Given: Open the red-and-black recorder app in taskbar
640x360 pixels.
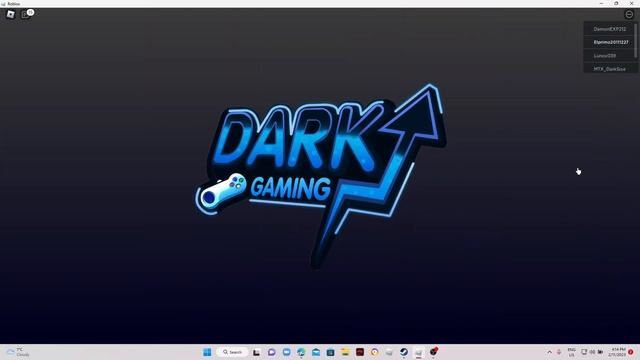Looking at the screenshot, I should (x=433, y=351).
